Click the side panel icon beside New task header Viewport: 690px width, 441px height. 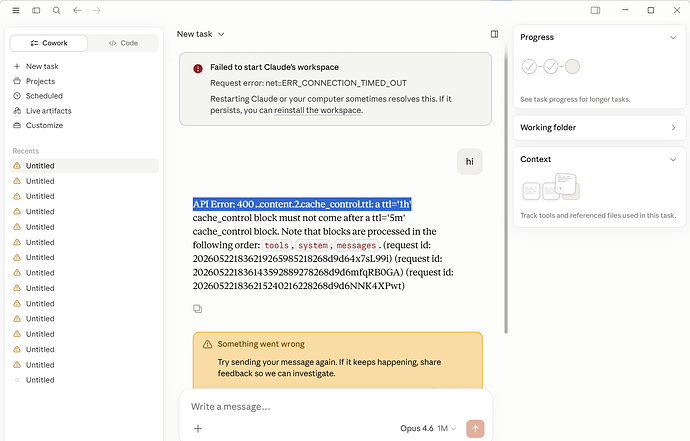[494, 34]
